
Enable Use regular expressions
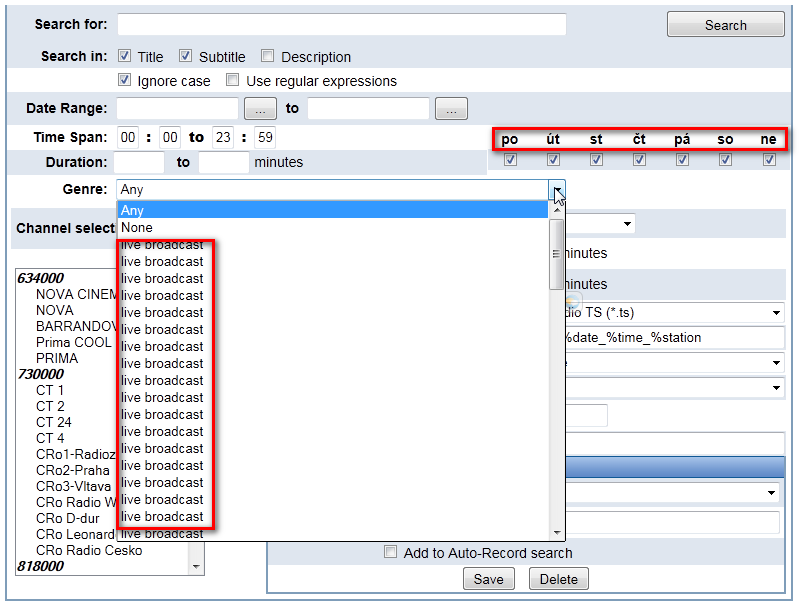click(233, 80)
